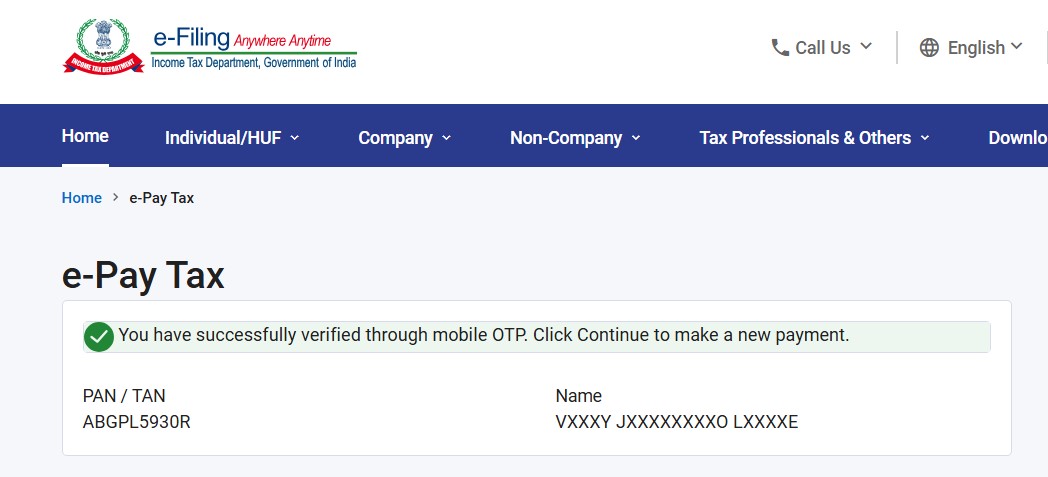Click the e-Filing Anywhere Anytime logo text
This screenshot has width=1048, height=477.
tap(254, 48)
